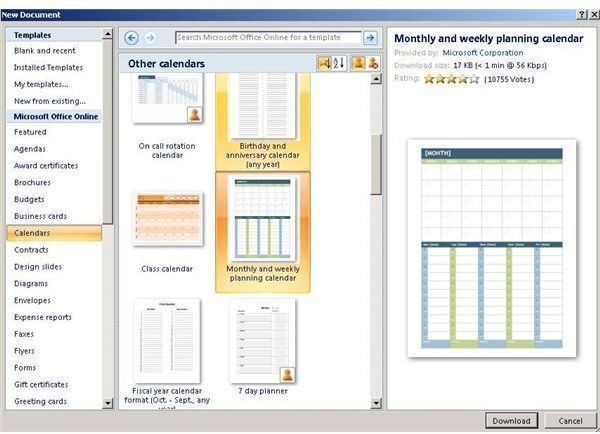Click the forward navigation arrow
Image resolution: width=600 pixels, height=434 pixels.
tap(150, 38)
